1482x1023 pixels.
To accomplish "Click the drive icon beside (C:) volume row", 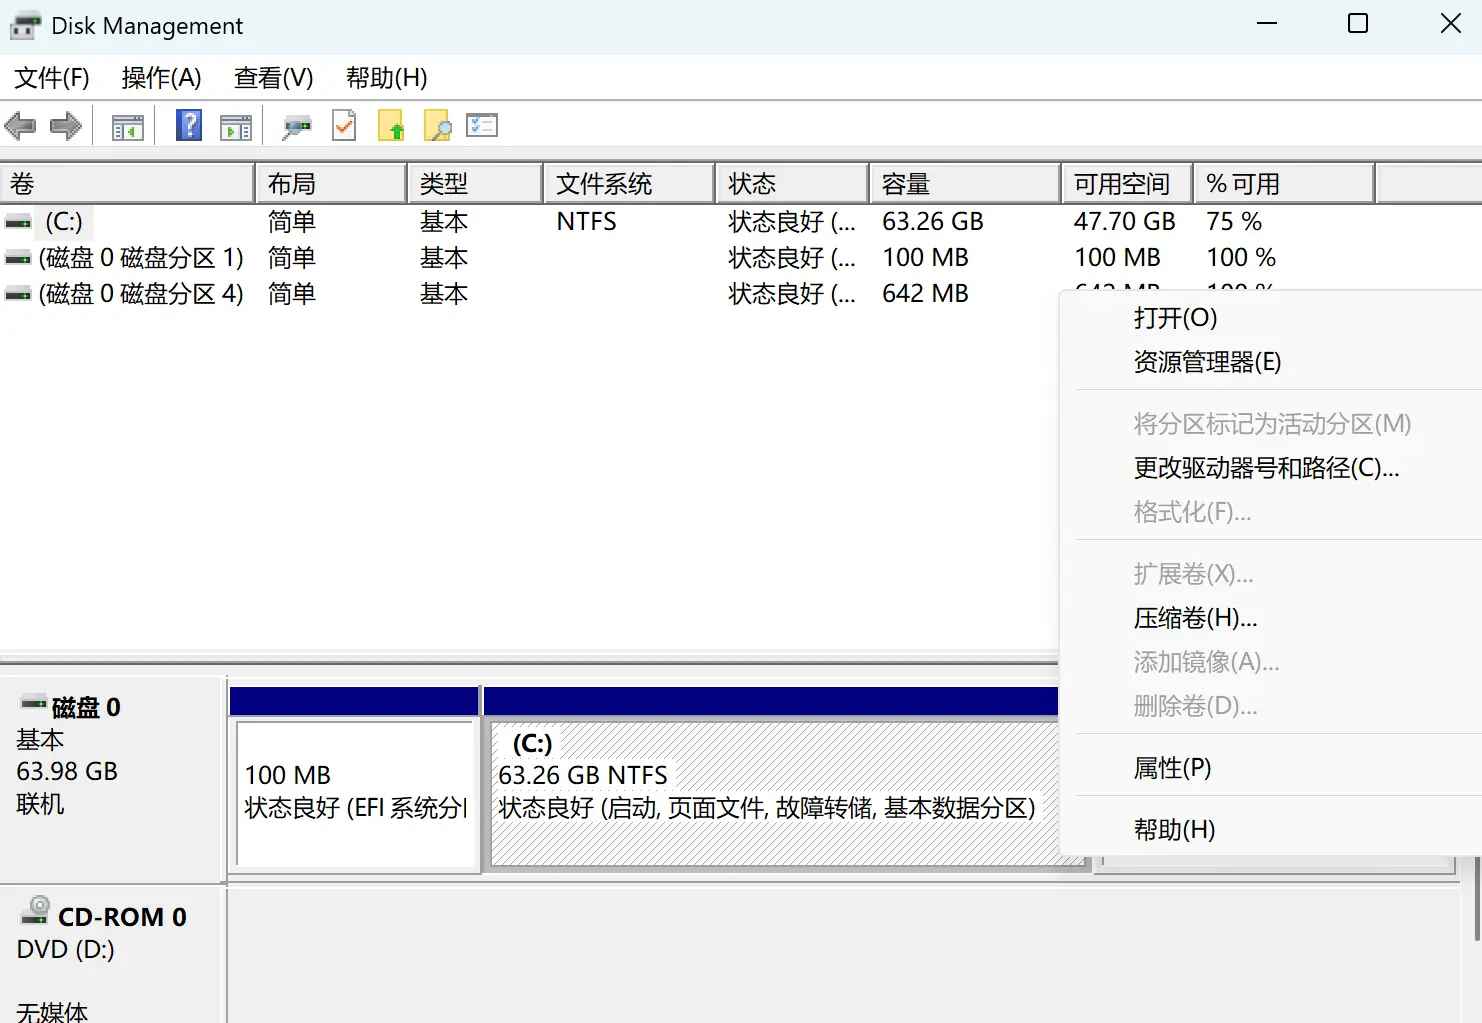I will [x=18, y=222].
